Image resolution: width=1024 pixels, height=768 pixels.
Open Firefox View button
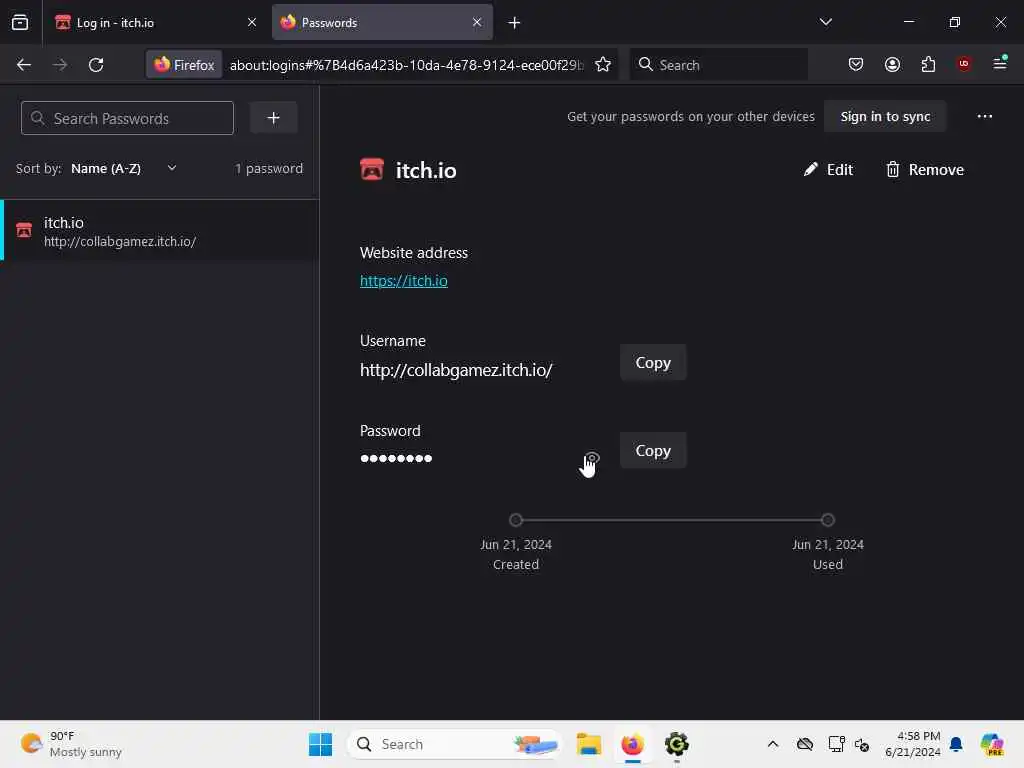point(20,23)
